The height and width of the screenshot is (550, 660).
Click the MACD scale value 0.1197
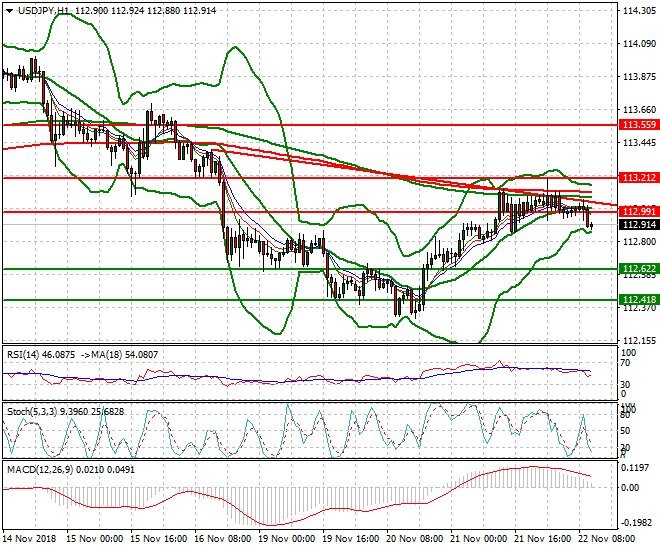pos(635,468)
